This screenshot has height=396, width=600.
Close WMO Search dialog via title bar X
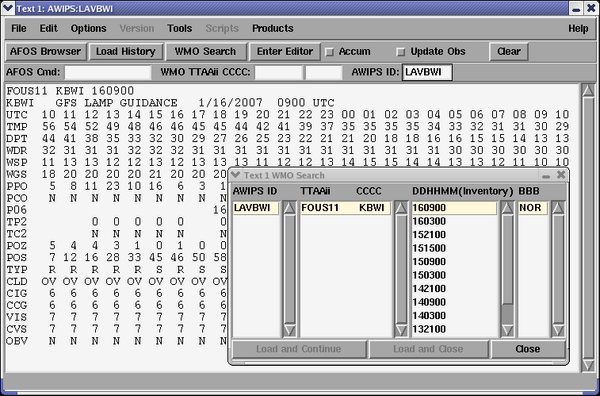click(561, 175)
